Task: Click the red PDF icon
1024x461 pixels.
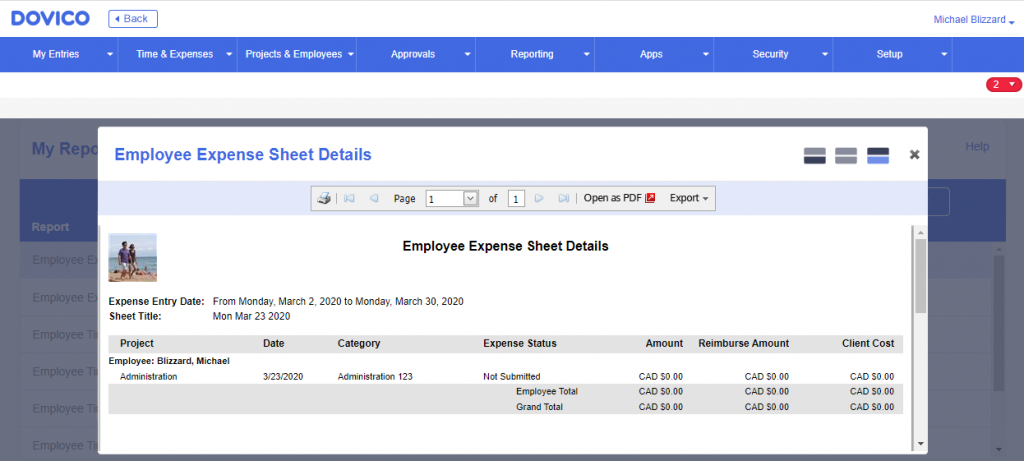Action: (650, 199)
